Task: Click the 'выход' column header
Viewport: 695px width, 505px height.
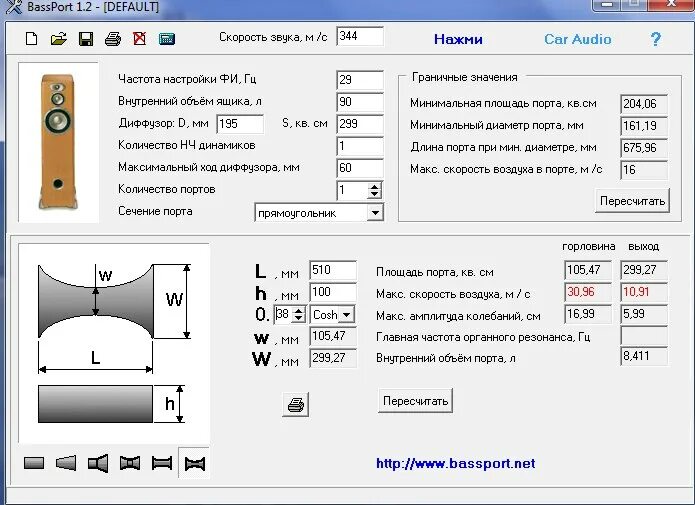Action: click(x=644, y=247)
